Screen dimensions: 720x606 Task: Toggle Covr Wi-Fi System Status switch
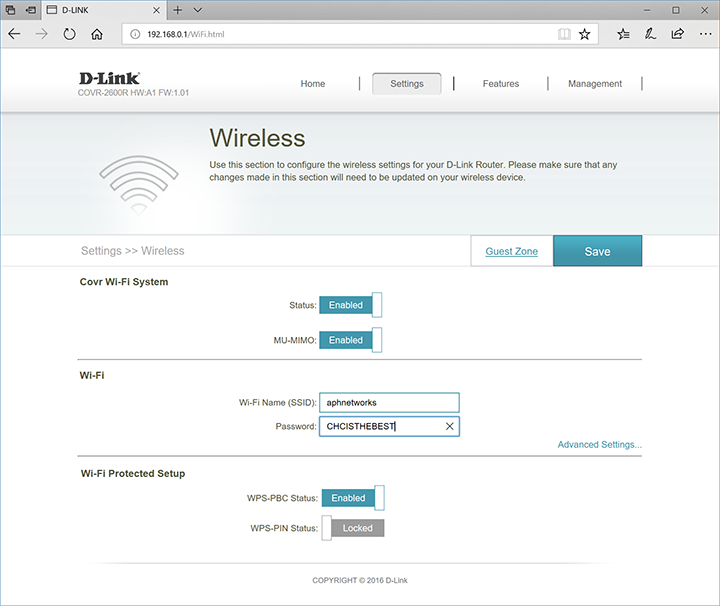click(351, 305)
